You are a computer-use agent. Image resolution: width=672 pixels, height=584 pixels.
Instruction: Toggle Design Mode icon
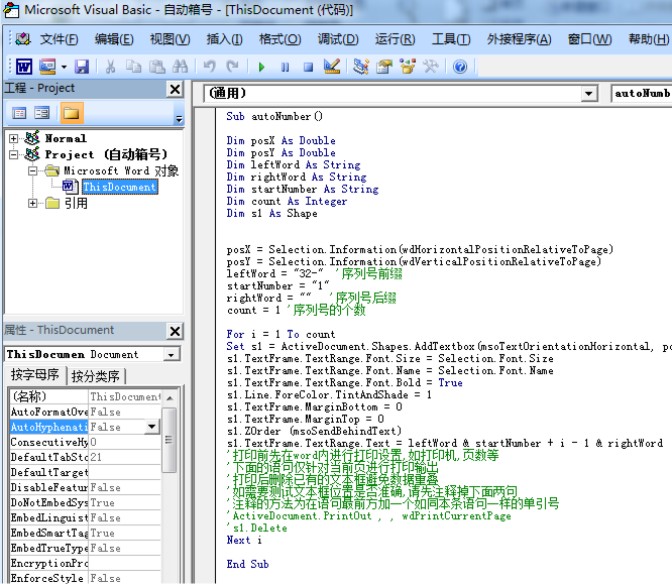click(332, 66)
